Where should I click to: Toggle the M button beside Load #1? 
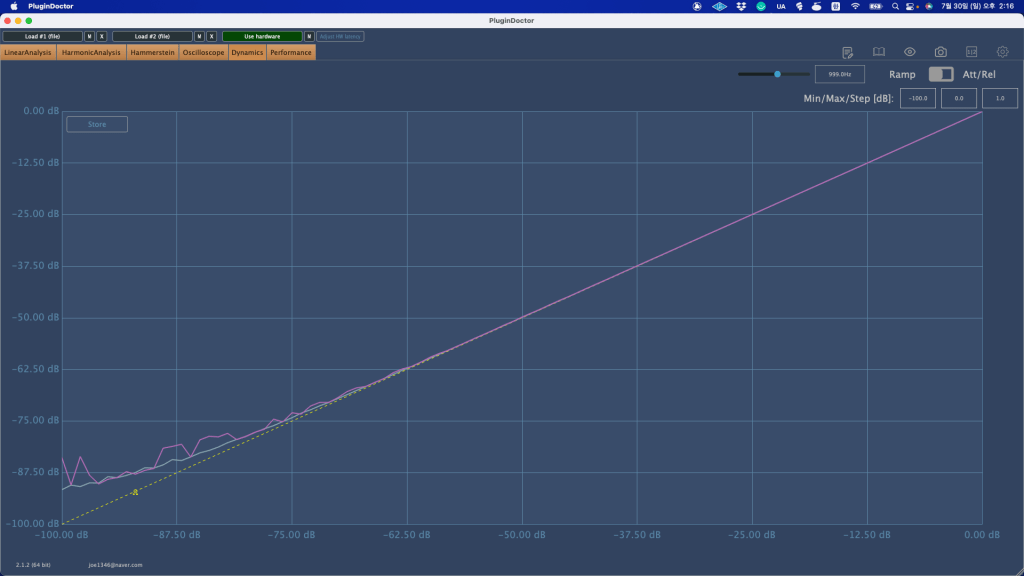(x=89, y=36)
